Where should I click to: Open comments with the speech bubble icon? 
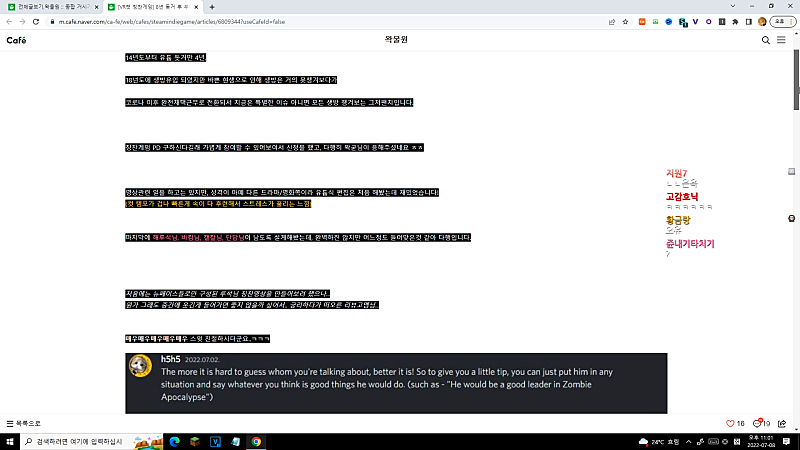pyautogui.click(x=757, y=423)
